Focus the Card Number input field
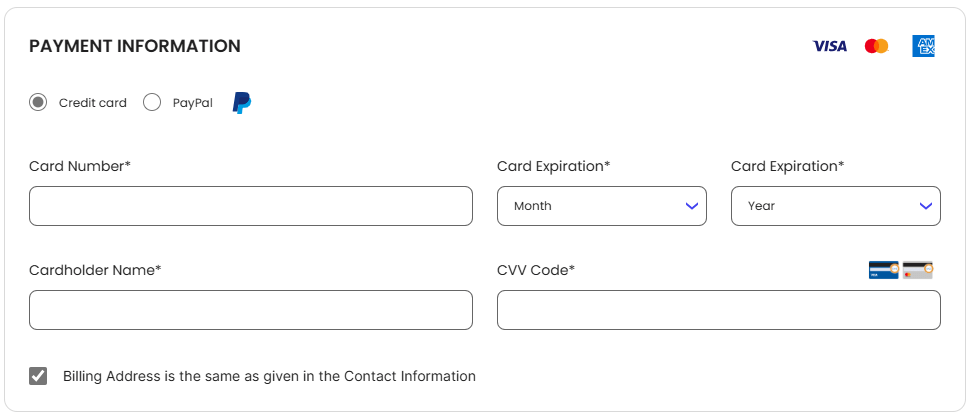The image size is (970, 420). click(251, 206)
